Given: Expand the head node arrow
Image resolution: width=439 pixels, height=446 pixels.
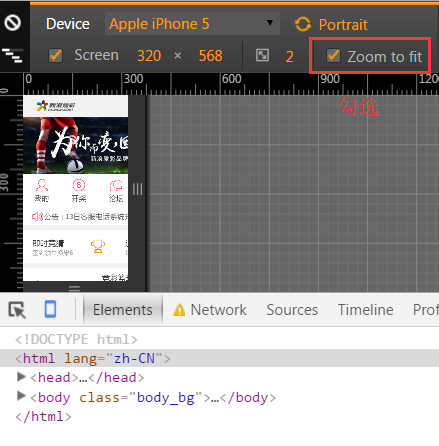Looking at the screenshot, I should click(21, 377).
